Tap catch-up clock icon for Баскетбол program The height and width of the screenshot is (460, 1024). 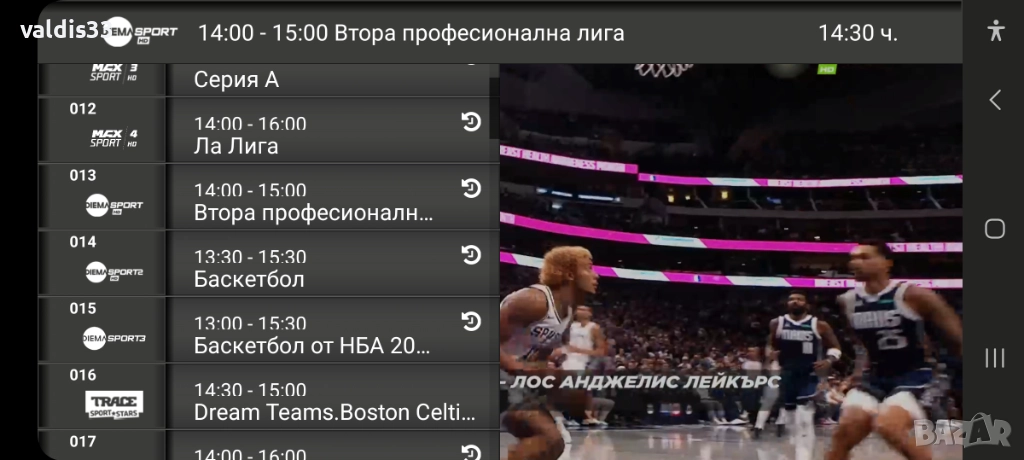point(471,255)
